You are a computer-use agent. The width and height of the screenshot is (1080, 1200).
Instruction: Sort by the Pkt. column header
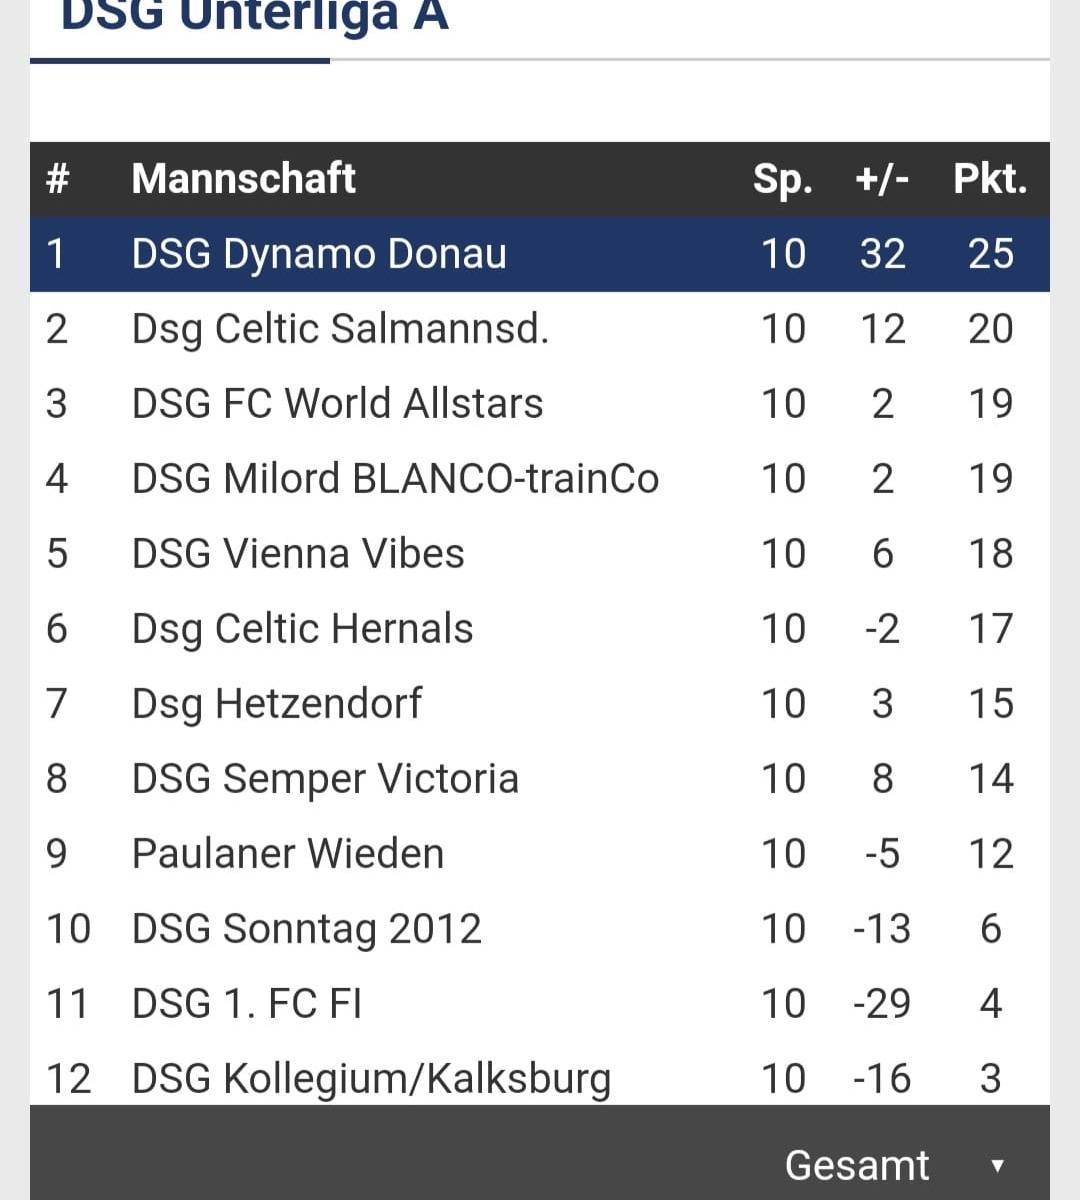[990, 179]
